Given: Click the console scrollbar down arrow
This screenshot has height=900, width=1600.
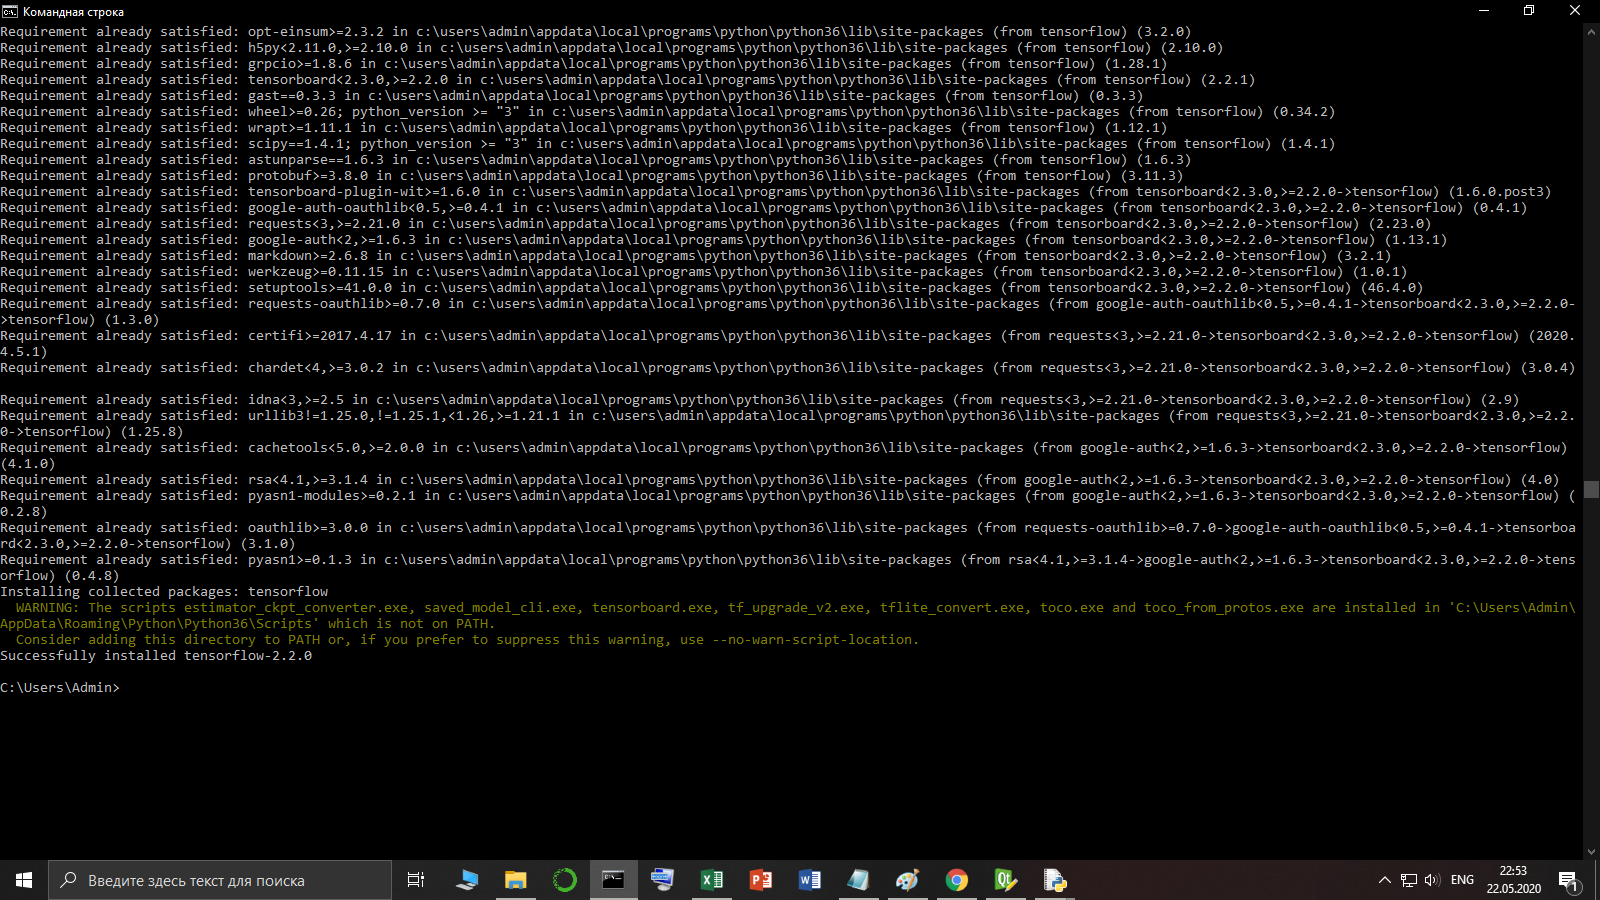Looking at the screenshot, I should coord(1592,852).
